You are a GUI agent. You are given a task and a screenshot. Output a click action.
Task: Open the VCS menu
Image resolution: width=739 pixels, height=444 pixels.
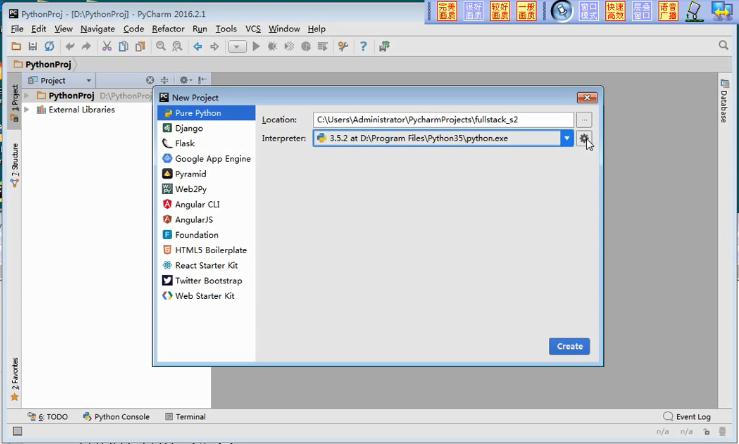pos(253,29)
